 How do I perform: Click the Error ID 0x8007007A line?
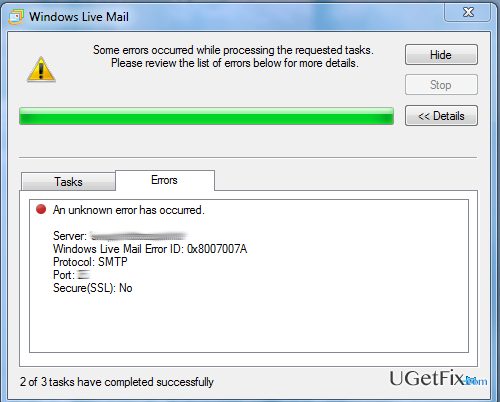point(150,249)
